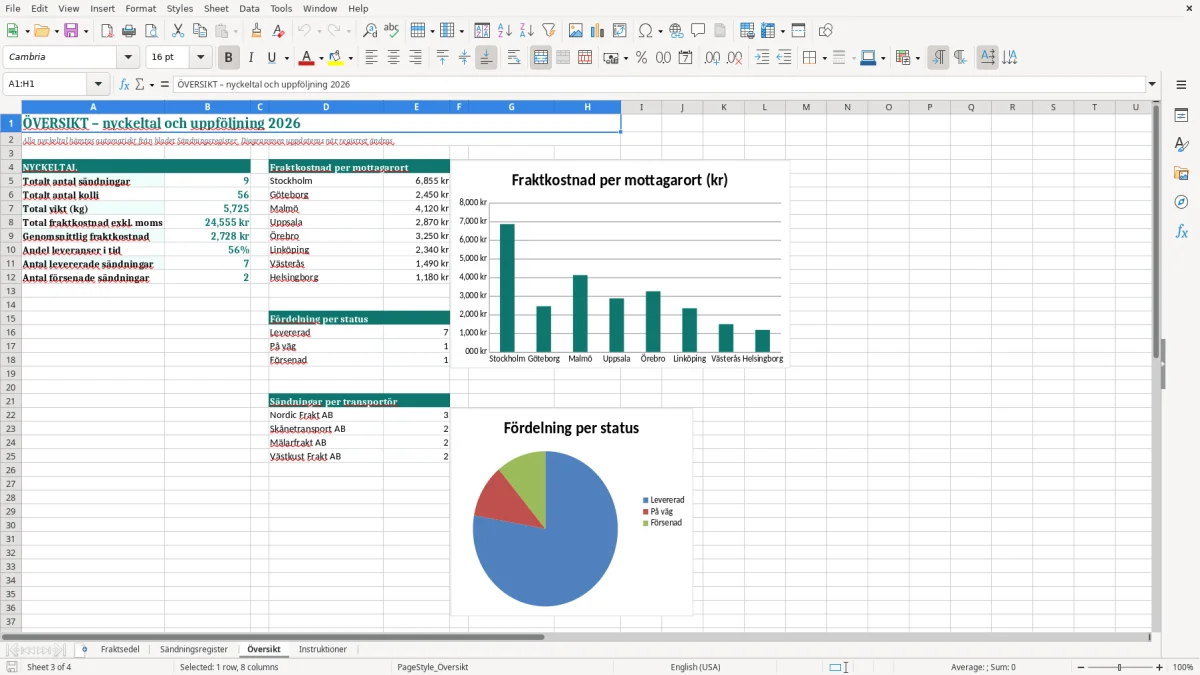The image size is (1200, 675).
Task: Select the Clone Formatting paintbrush
Action: (256, 31)
